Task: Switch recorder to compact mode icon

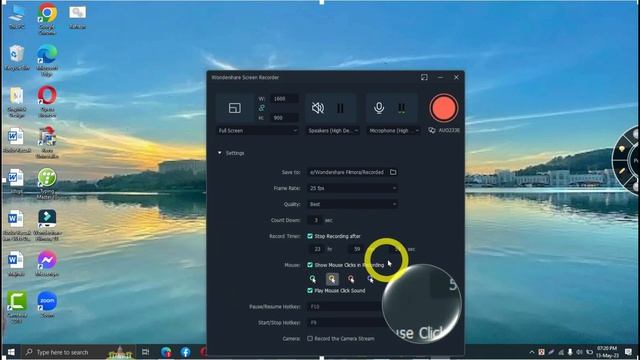Action: pos(424,77)
